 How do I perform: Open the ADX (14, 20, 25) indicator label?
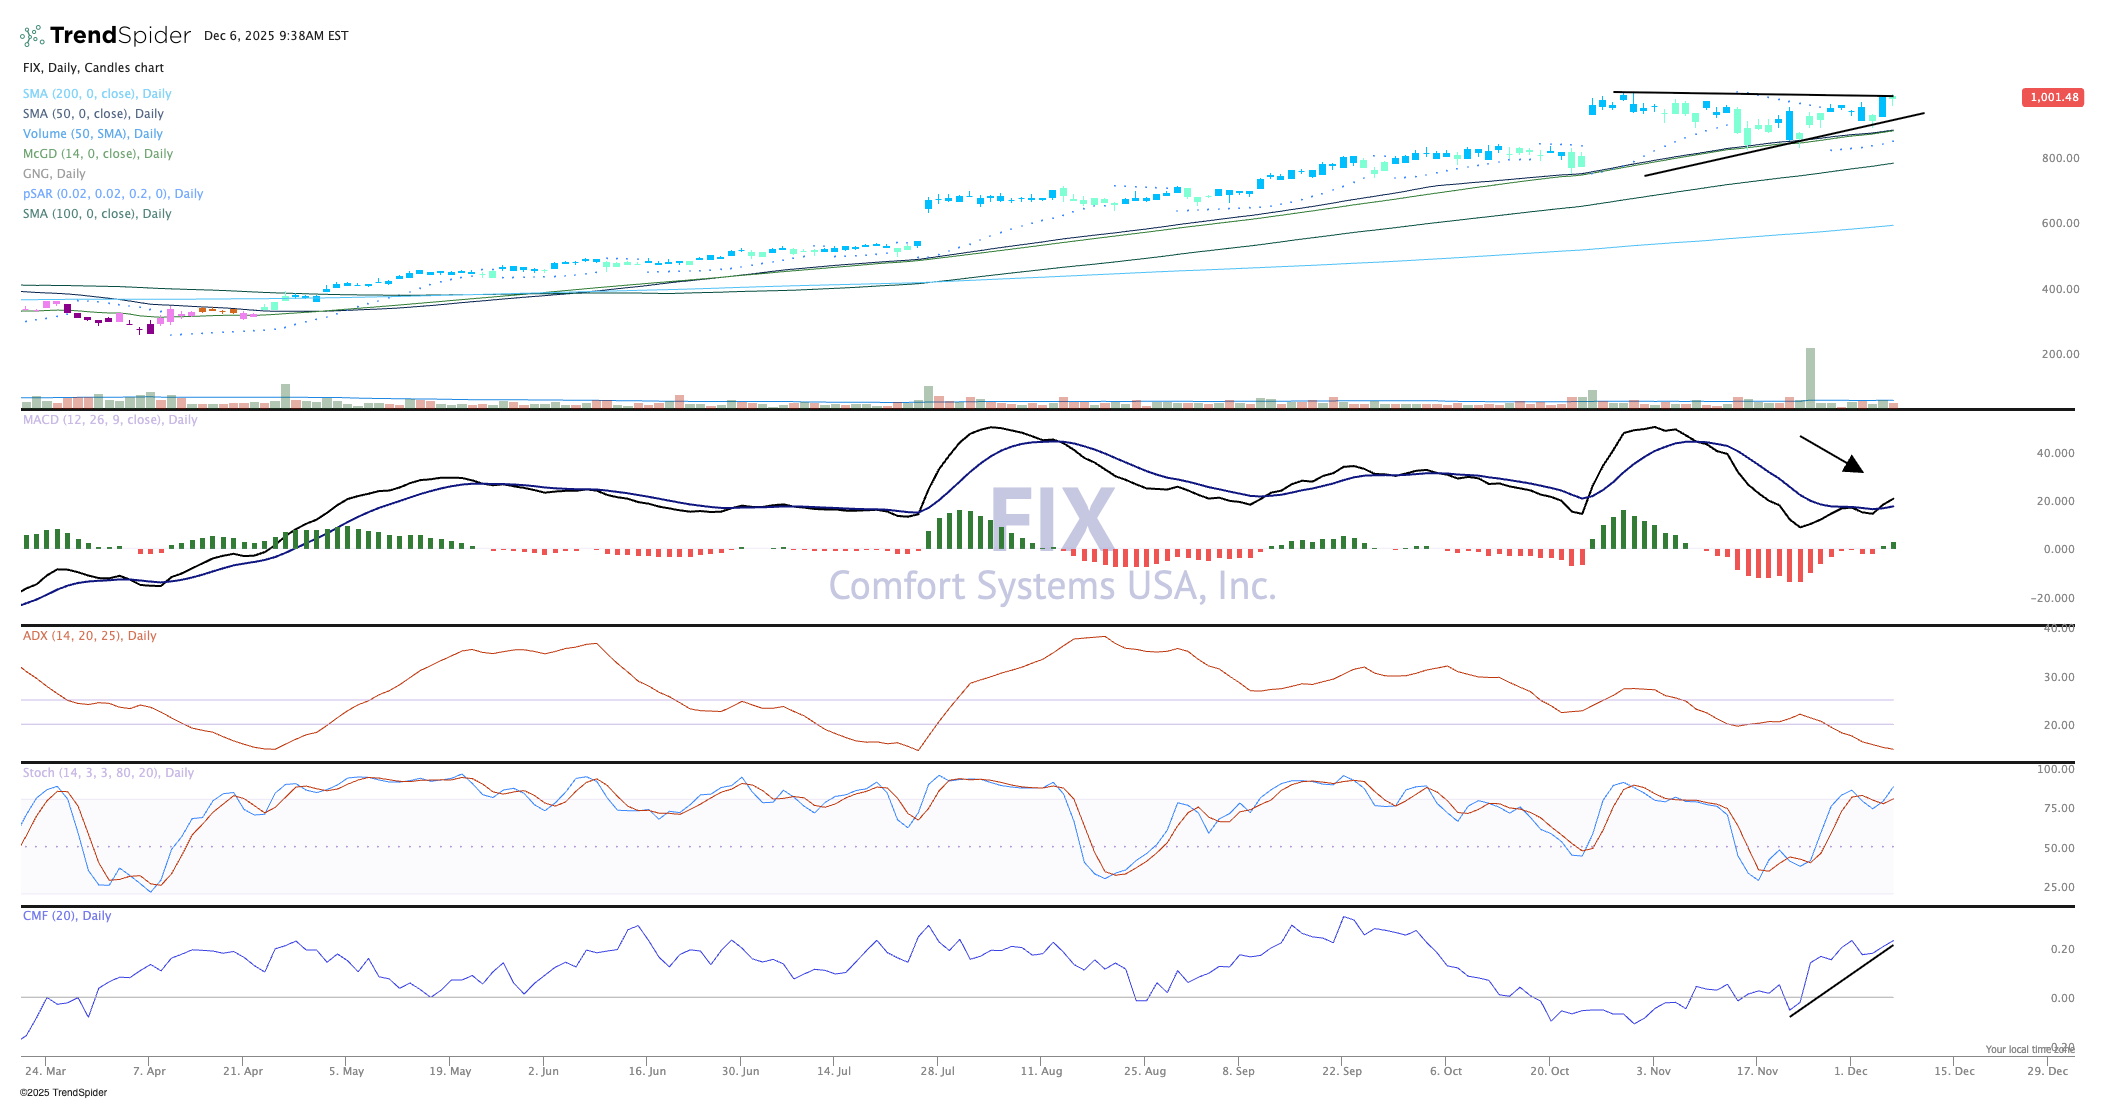(89, 636)
